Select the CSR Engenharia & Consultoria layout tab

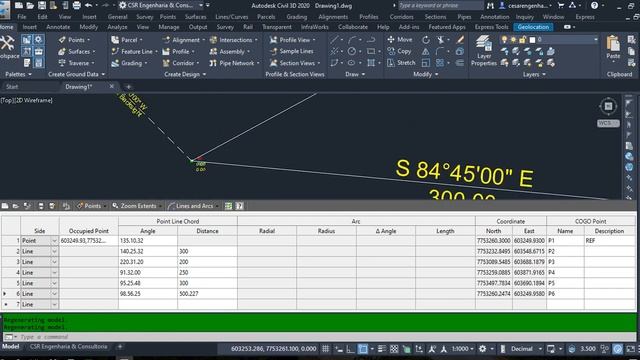(x=69, y=347)
